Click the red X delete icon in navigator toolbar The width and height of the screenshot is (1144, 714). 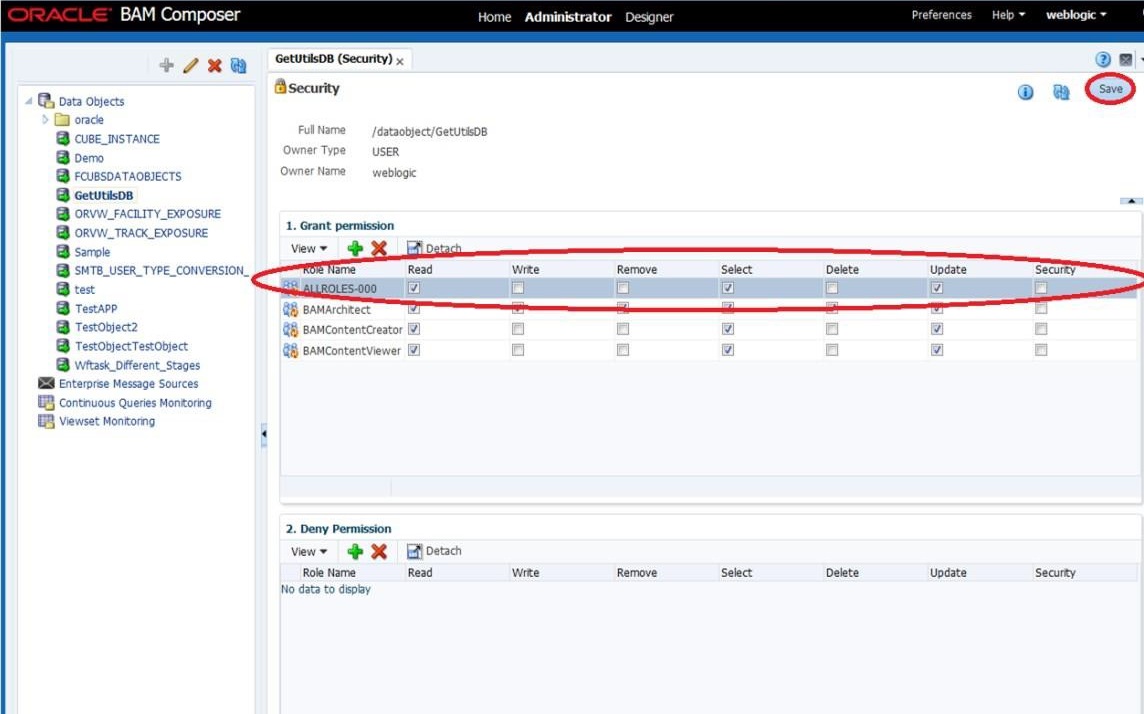[x=214, y=65]
